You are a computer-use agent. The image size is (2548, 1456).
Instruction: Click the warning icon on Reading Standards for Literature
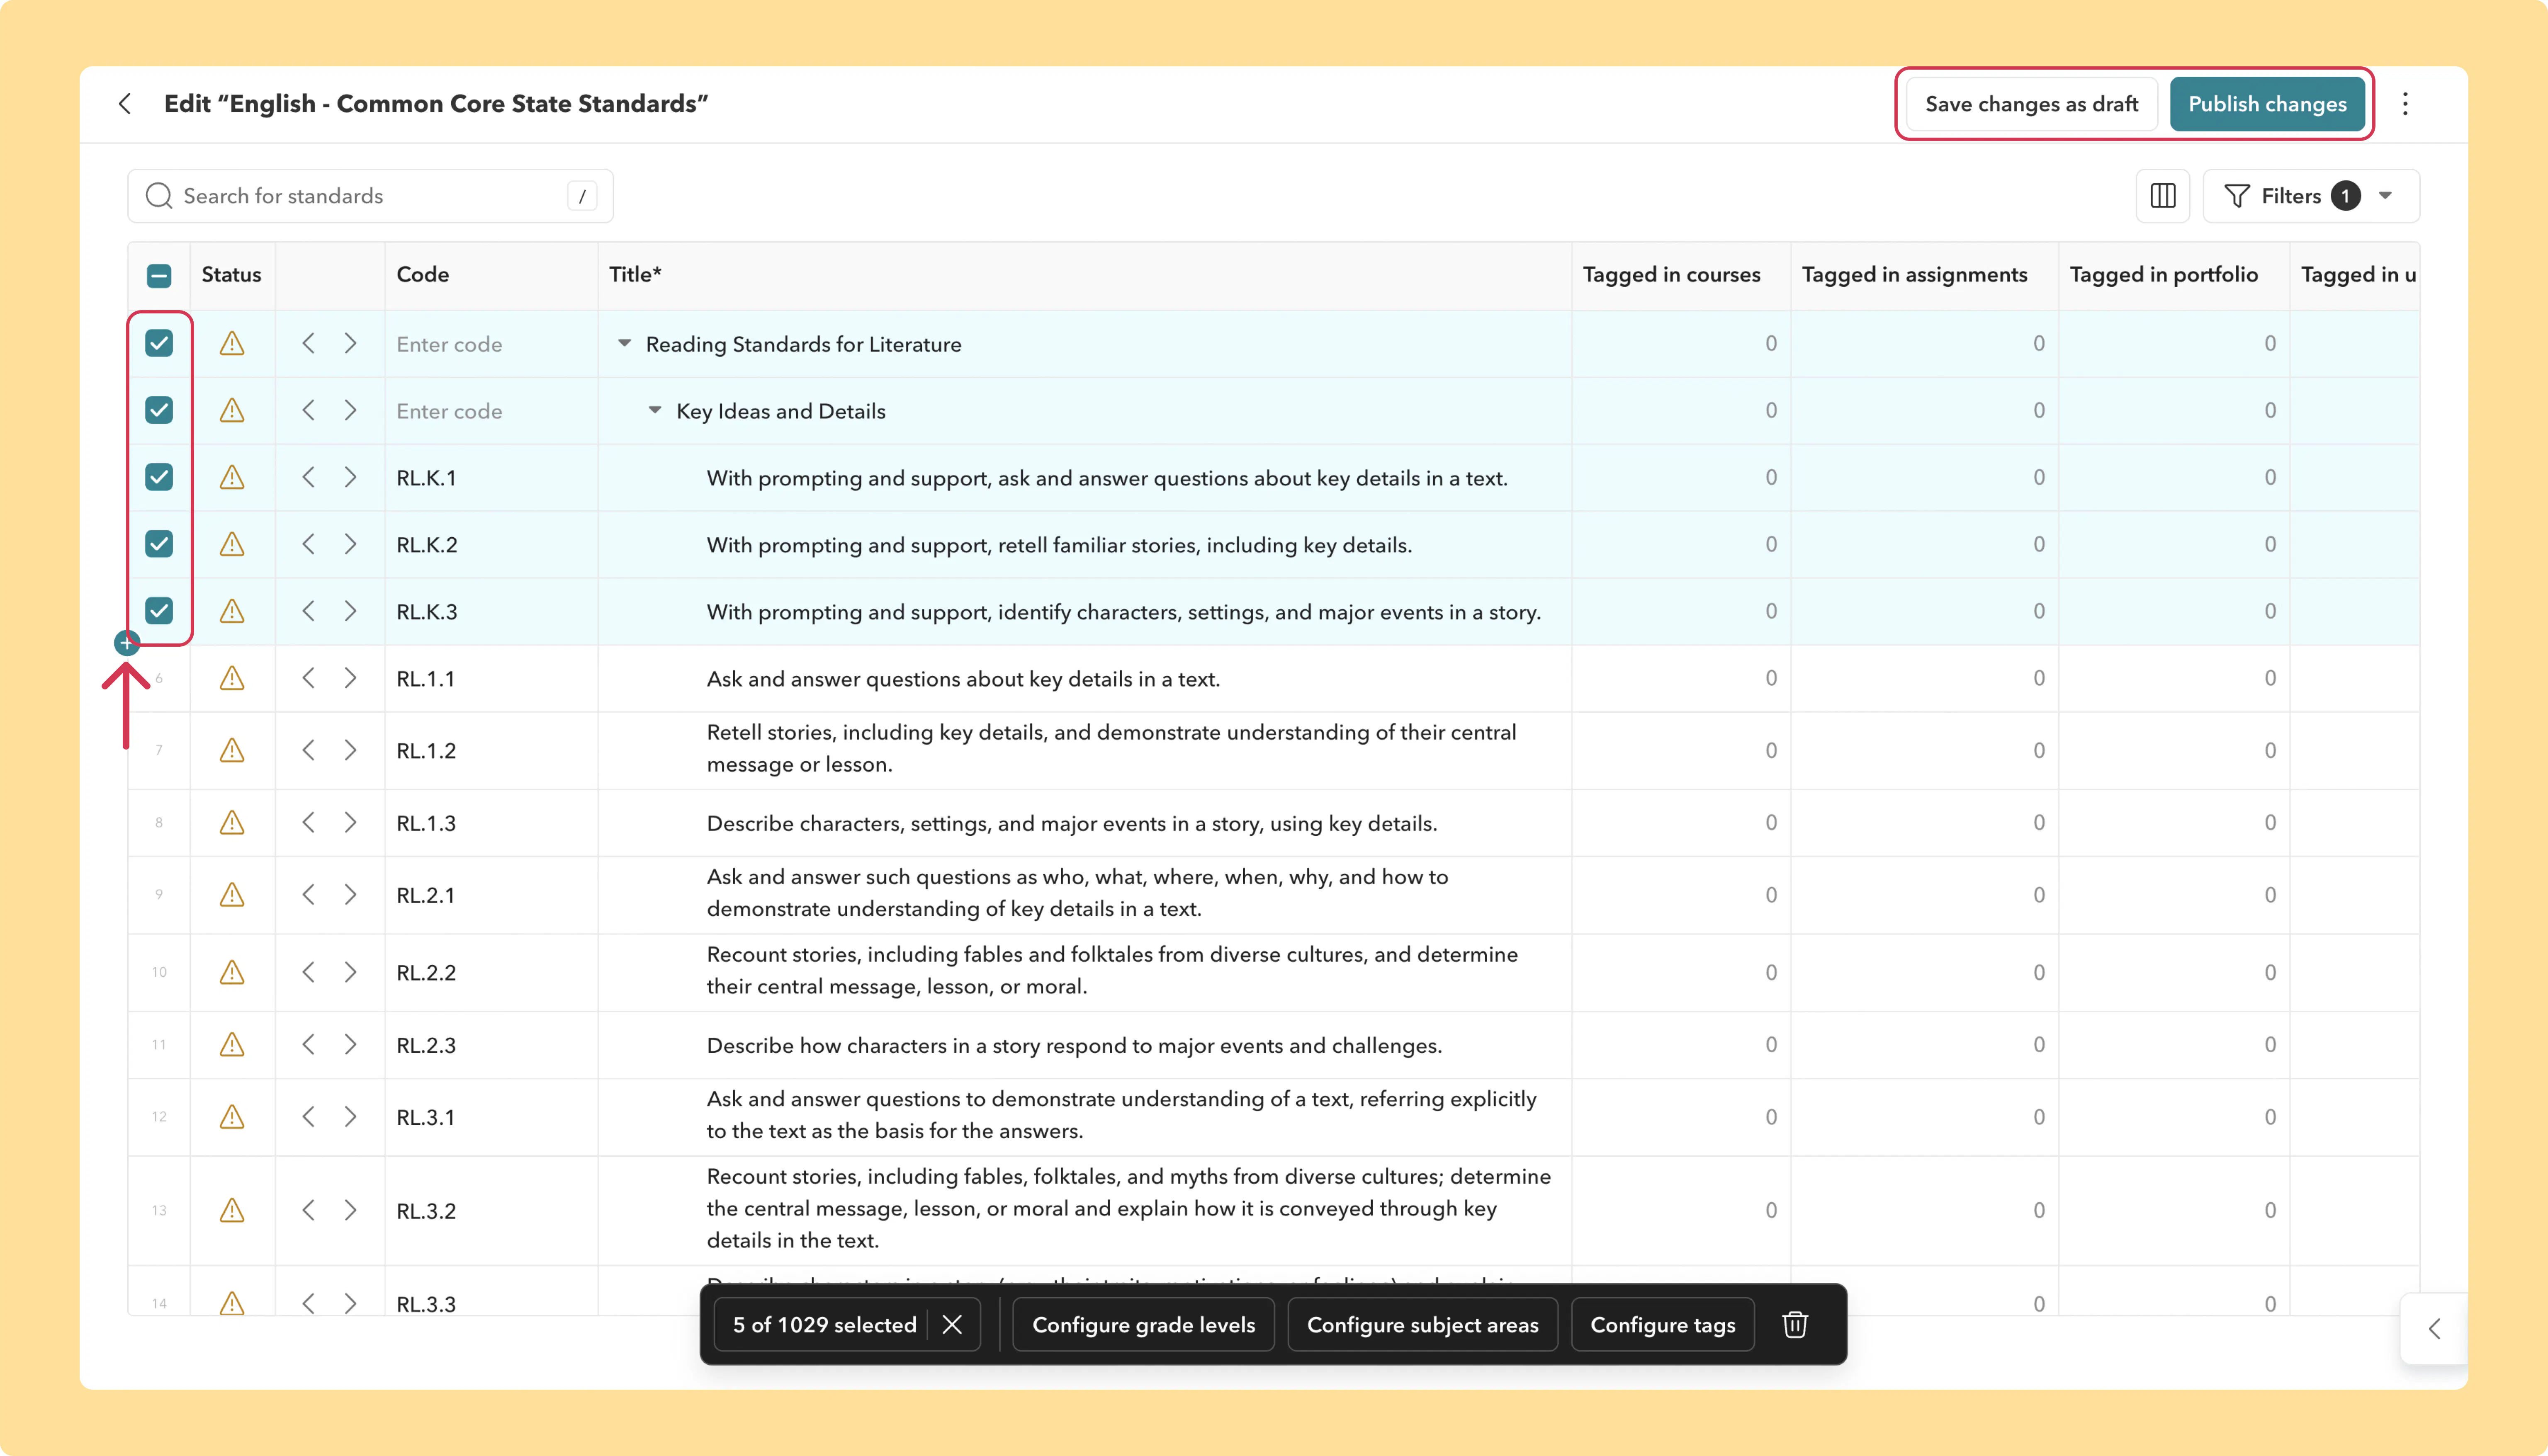pyautogui.click(x=232, y=344)
